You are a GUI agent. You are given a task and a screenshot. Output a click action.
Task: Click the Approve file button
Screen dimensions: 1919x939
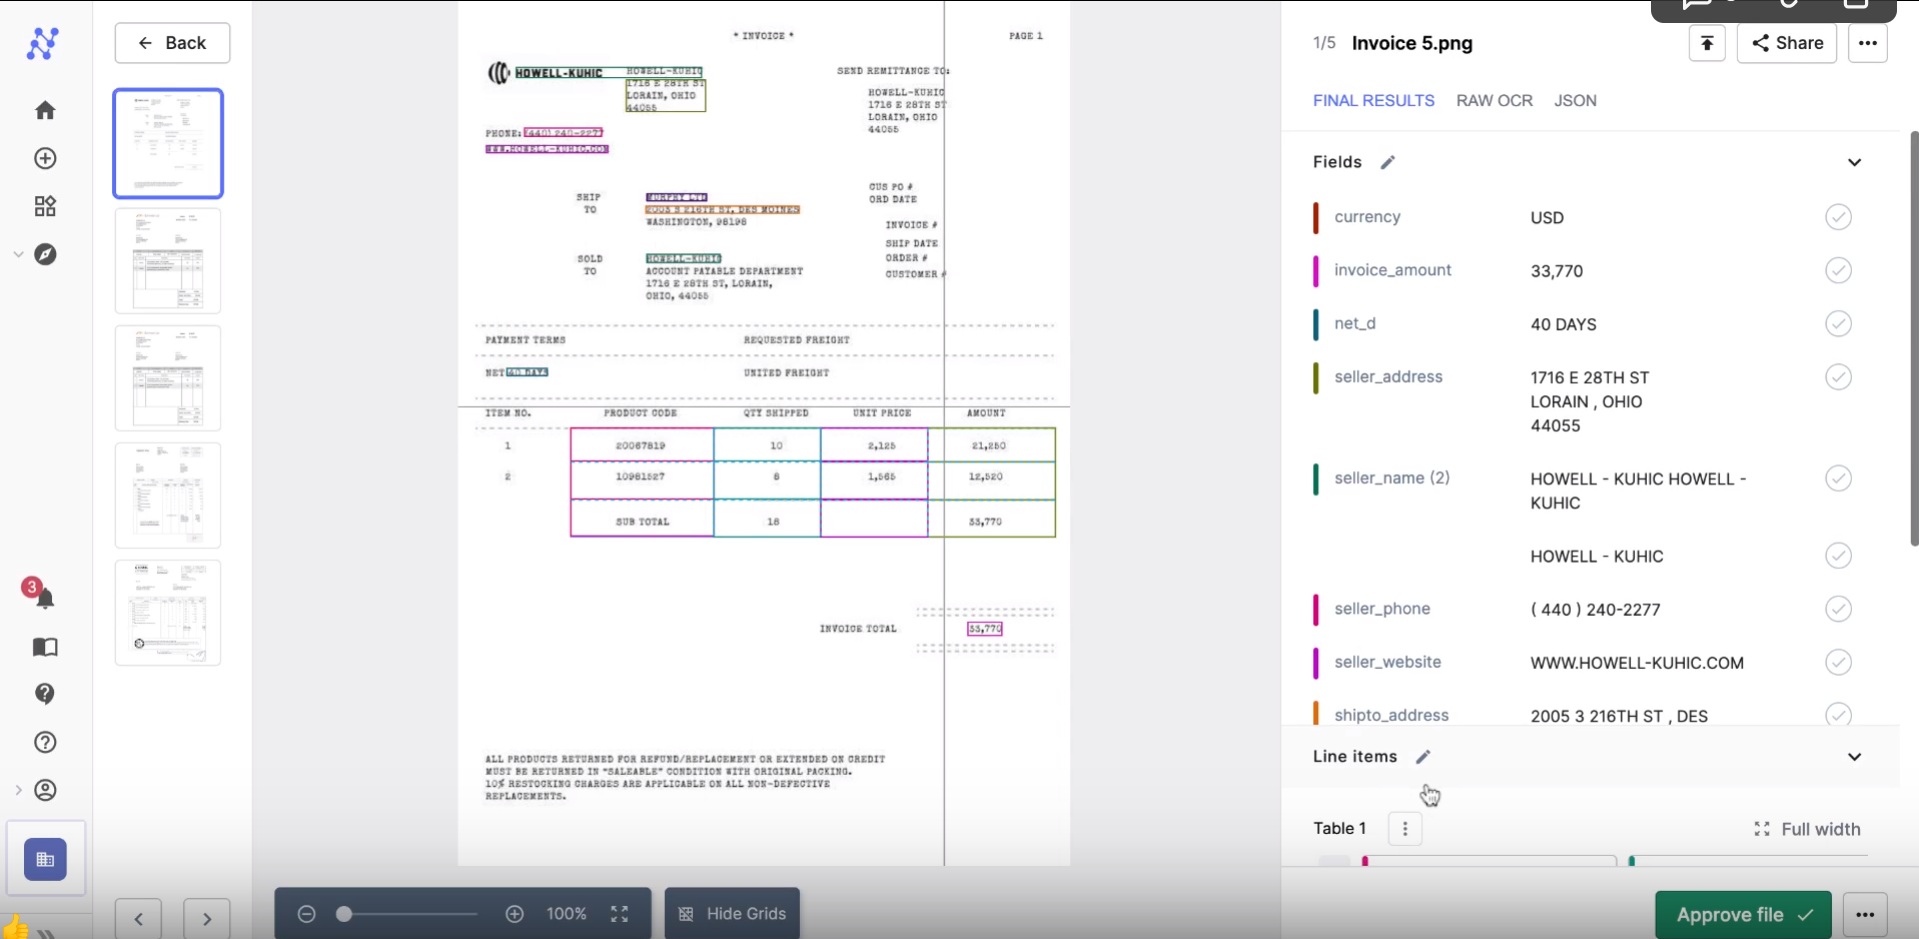pos(1742,914)
